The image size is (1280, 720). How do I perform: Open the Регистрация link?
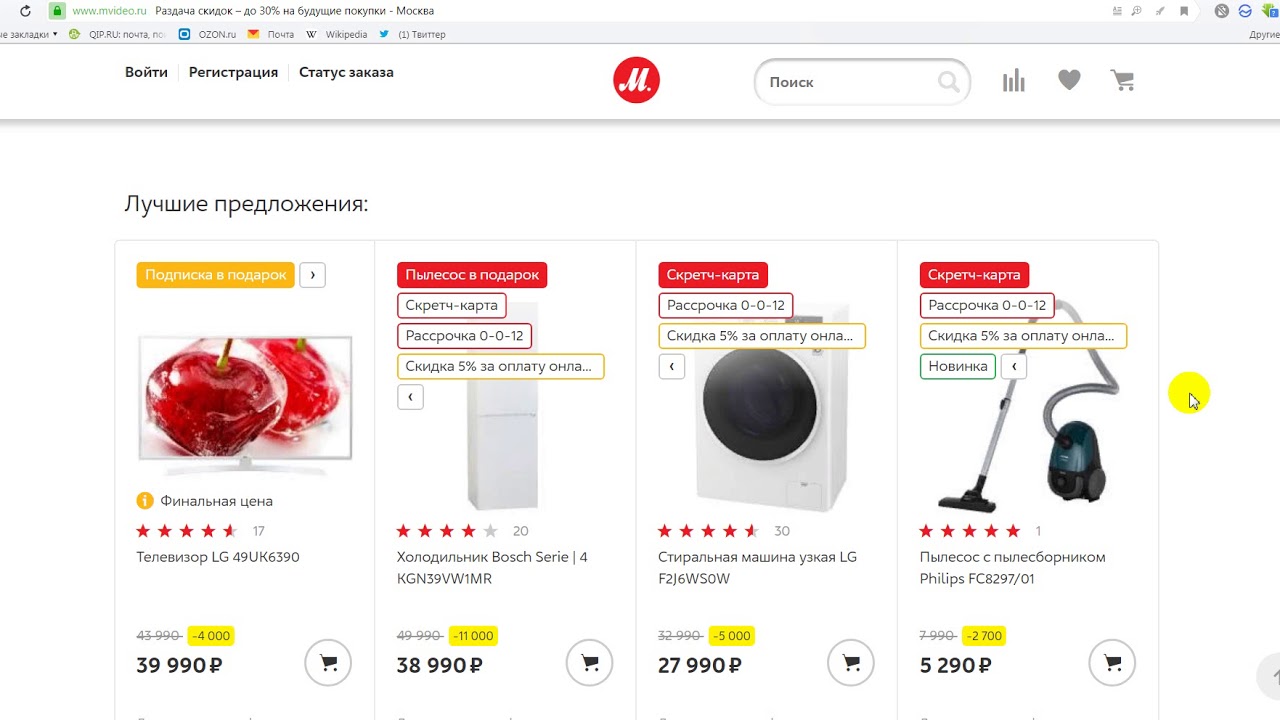tap(233, 72)
